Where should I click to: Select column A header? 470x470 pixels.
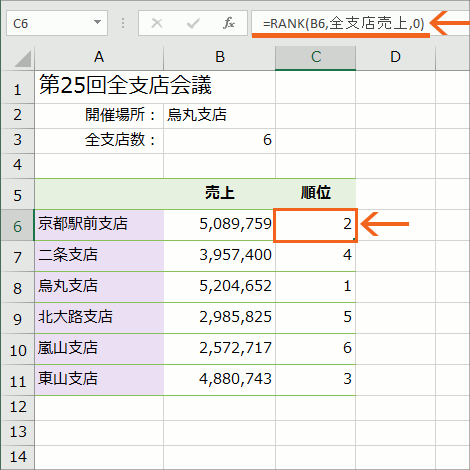click(x=99, y=57)
